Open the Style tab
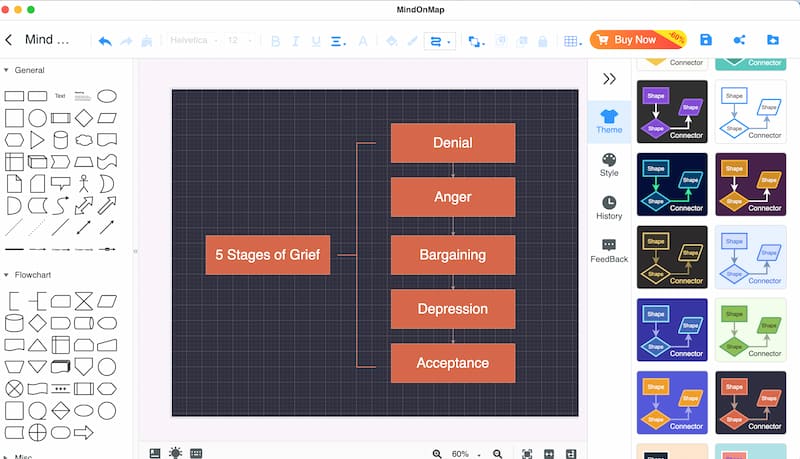800x459 pixels. click(609, 165)
